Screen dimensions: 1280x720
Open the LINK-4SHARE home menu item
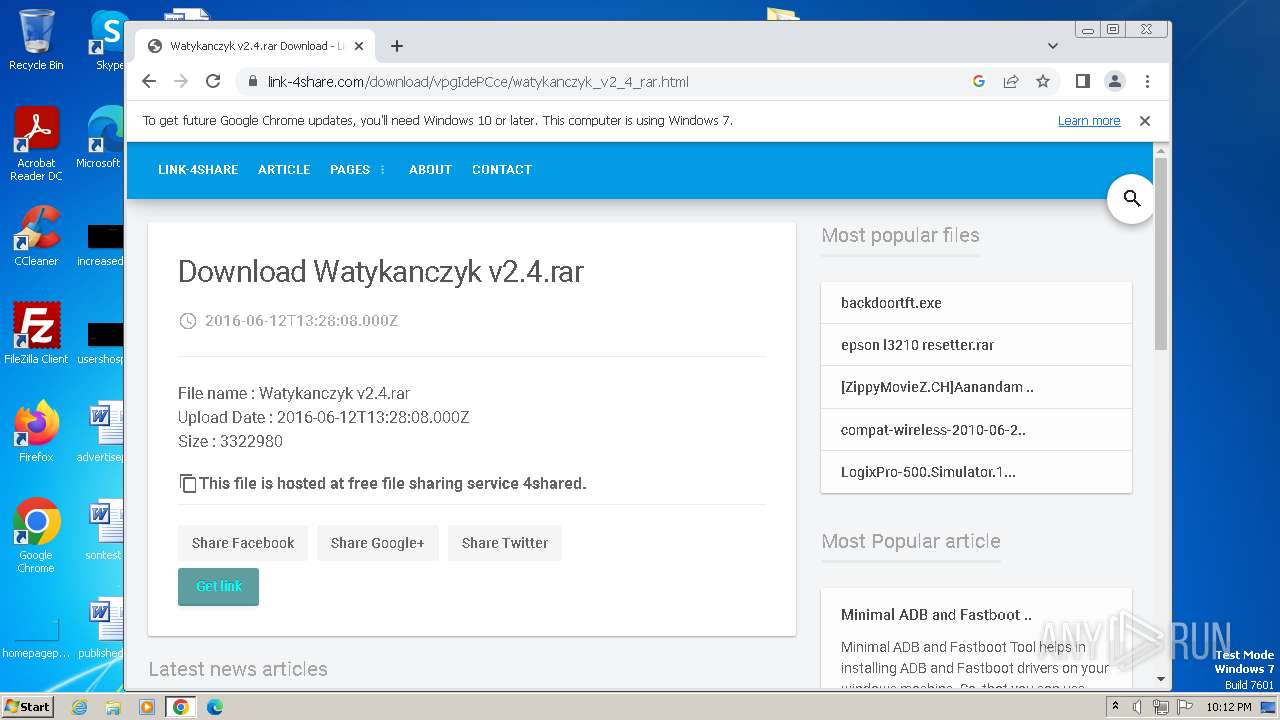pyautogui.click(x=198, y=170)
